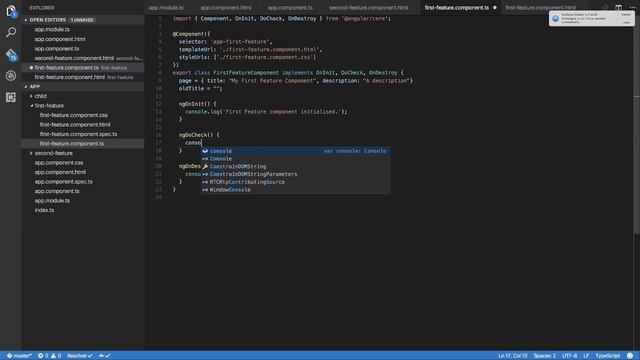Change indentation via Spaces: 2
Viewport: 640px width, 360px height.
click(544, 356)
